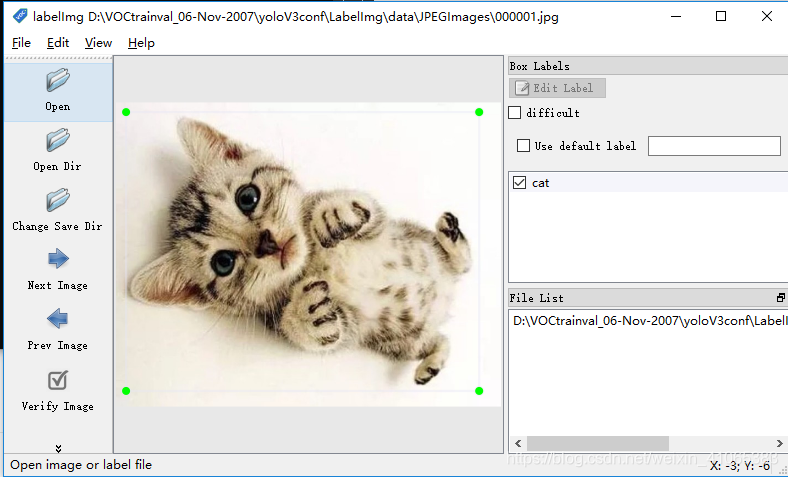This screenshot has width=788, height=477.
Task: Click the Change Save Dir icon
Action: tap(58, 200)
